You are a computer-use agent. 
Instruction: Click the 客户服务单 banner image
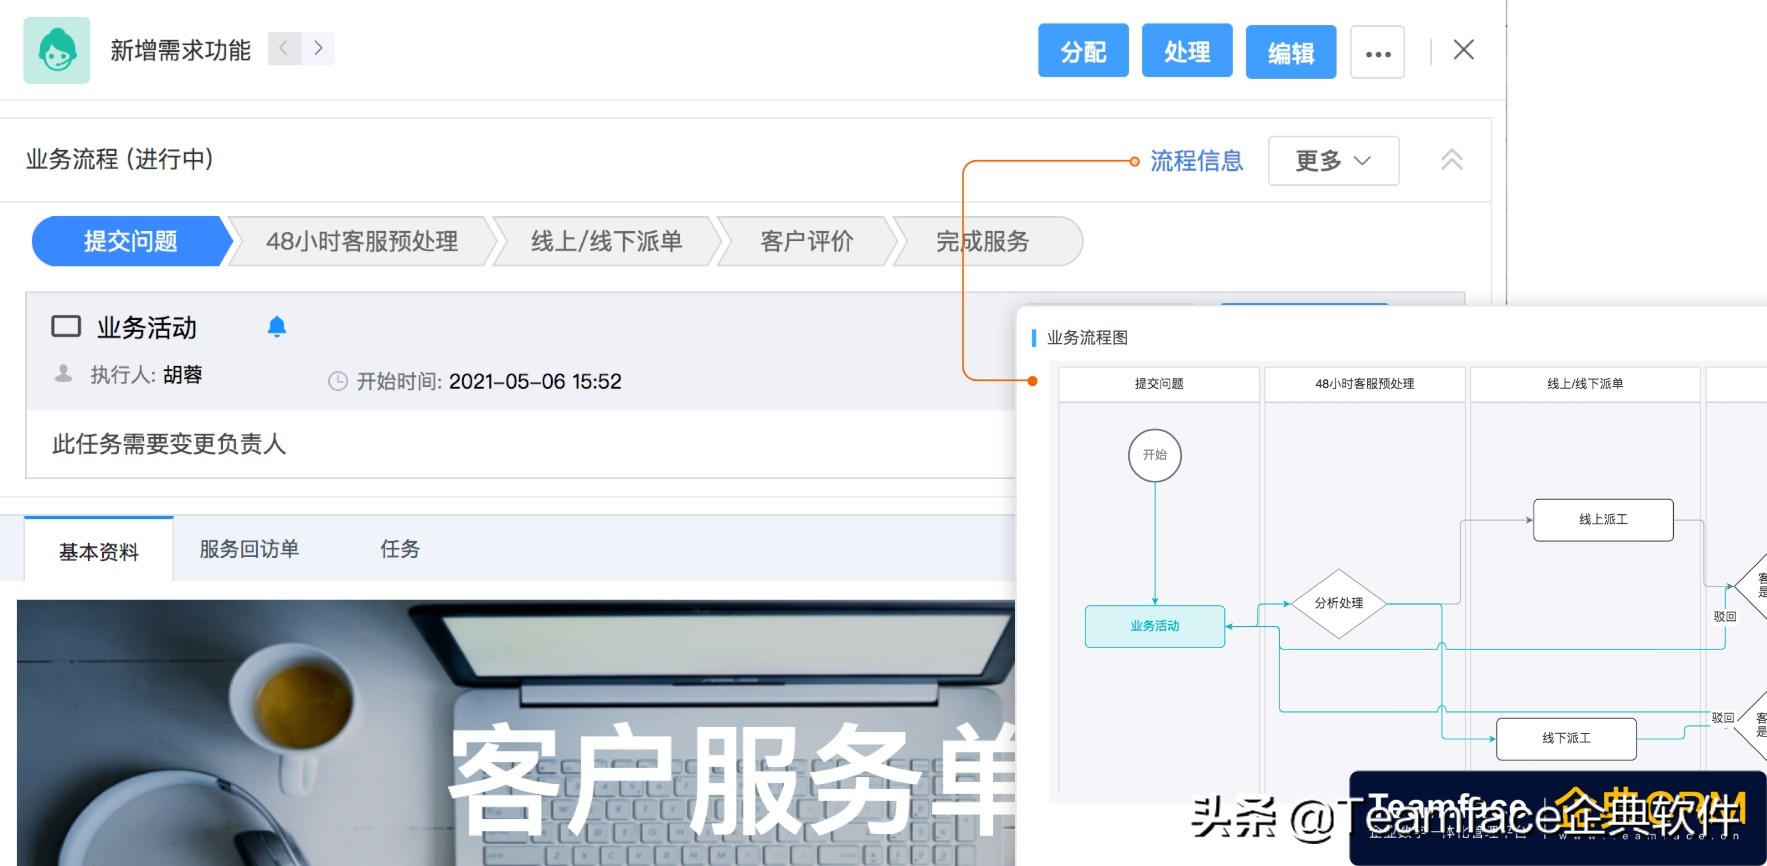click(516, 733)
